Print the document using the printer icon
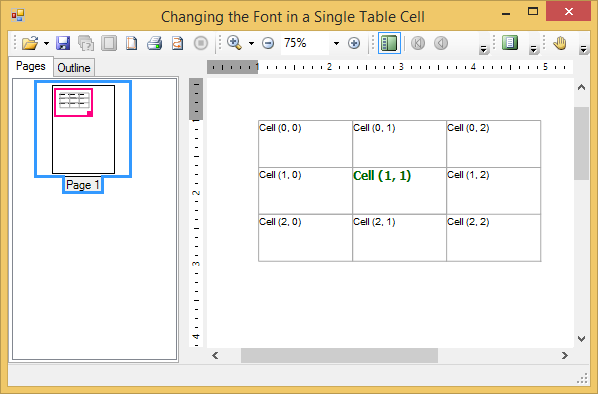 154,43
